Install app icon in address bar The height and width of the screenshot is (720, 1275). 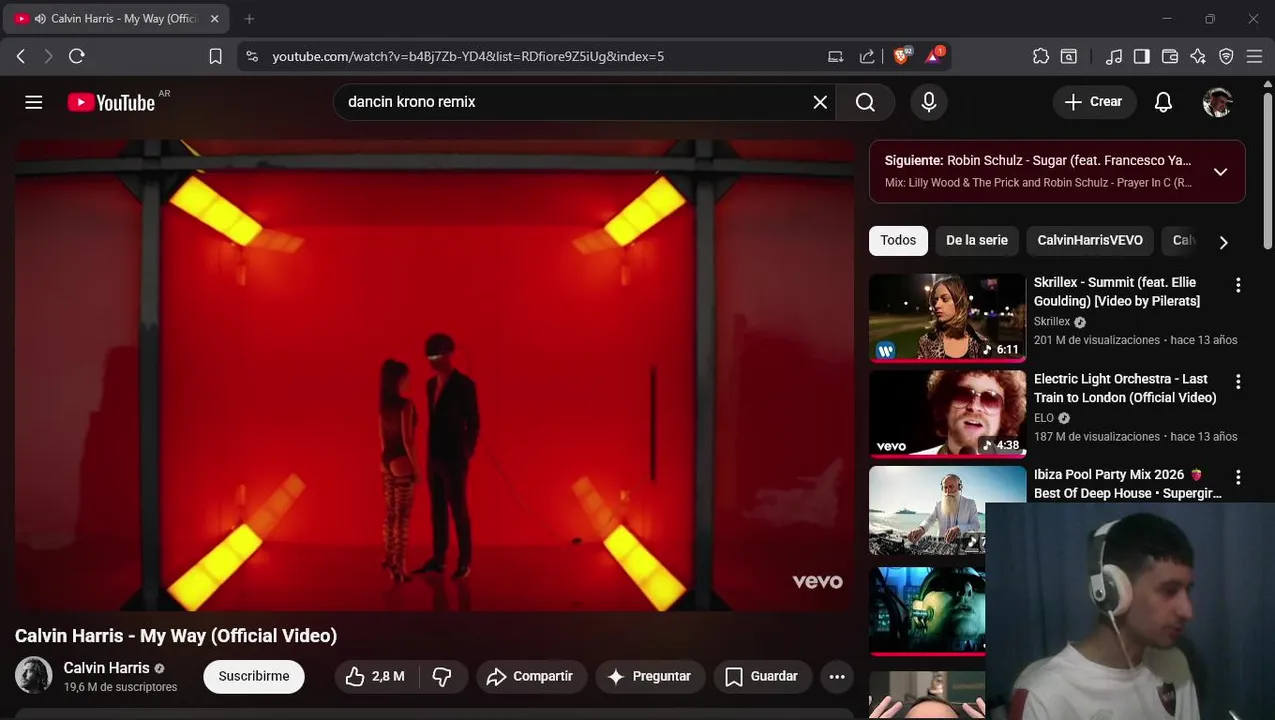click(x=835, y=57)
